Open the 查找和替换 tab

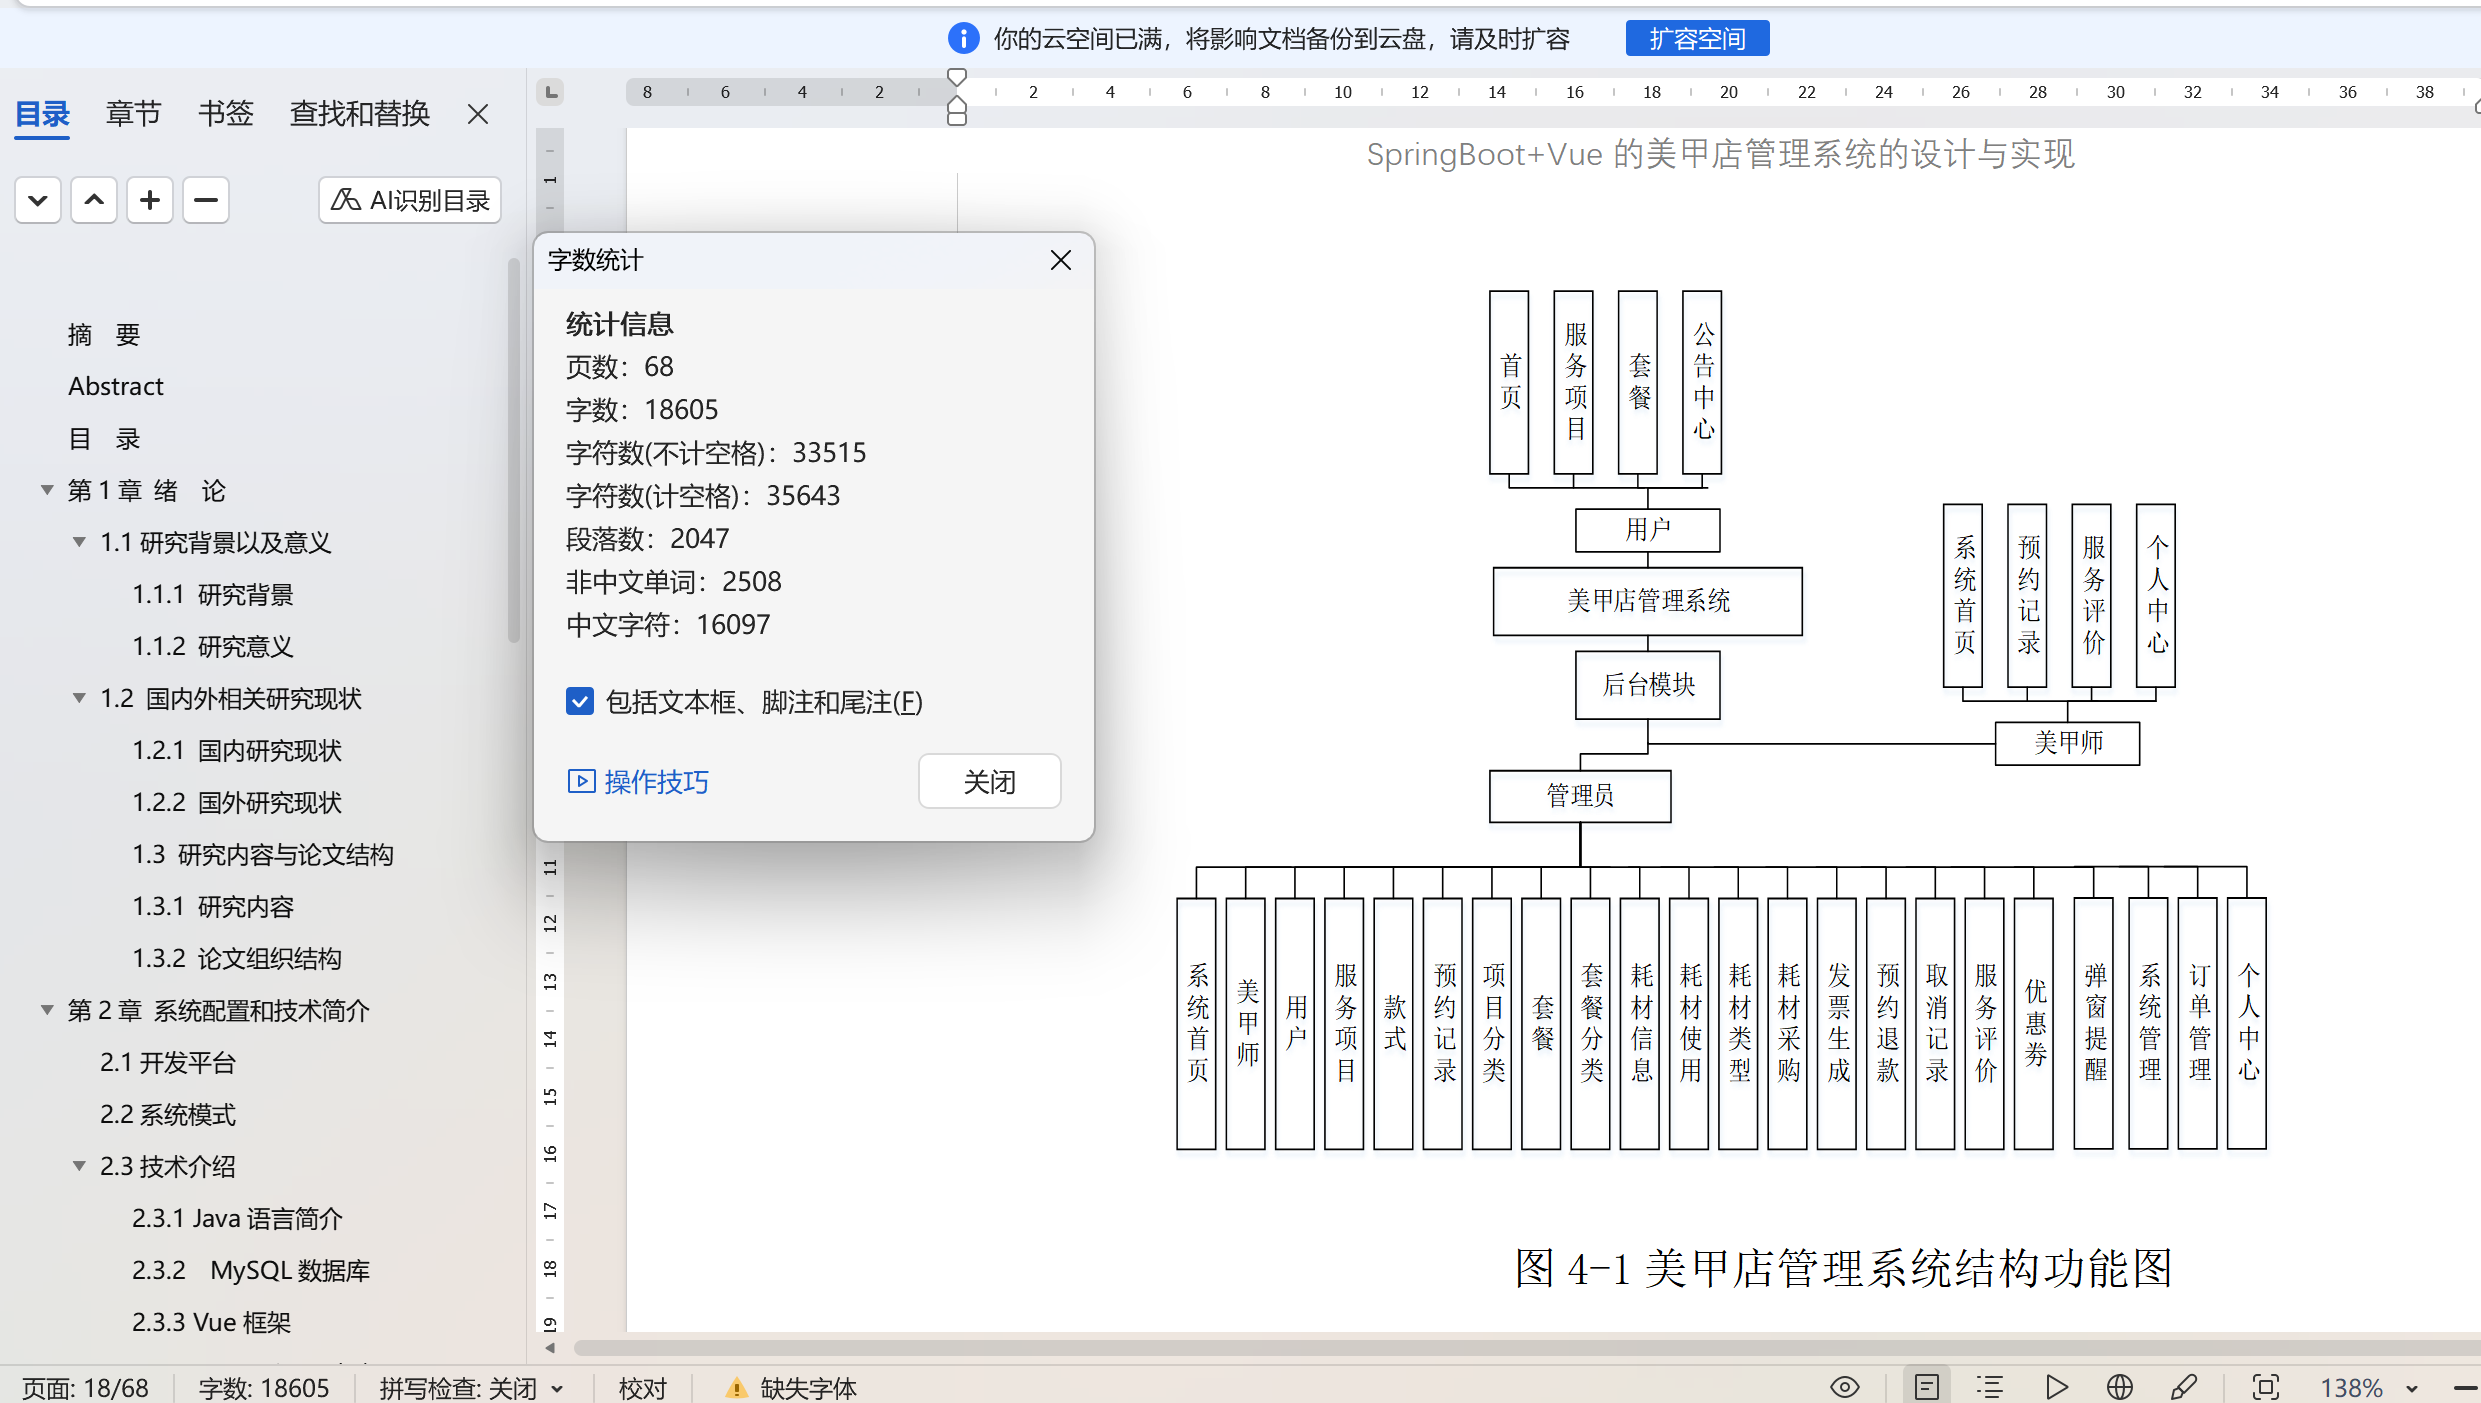359,114
